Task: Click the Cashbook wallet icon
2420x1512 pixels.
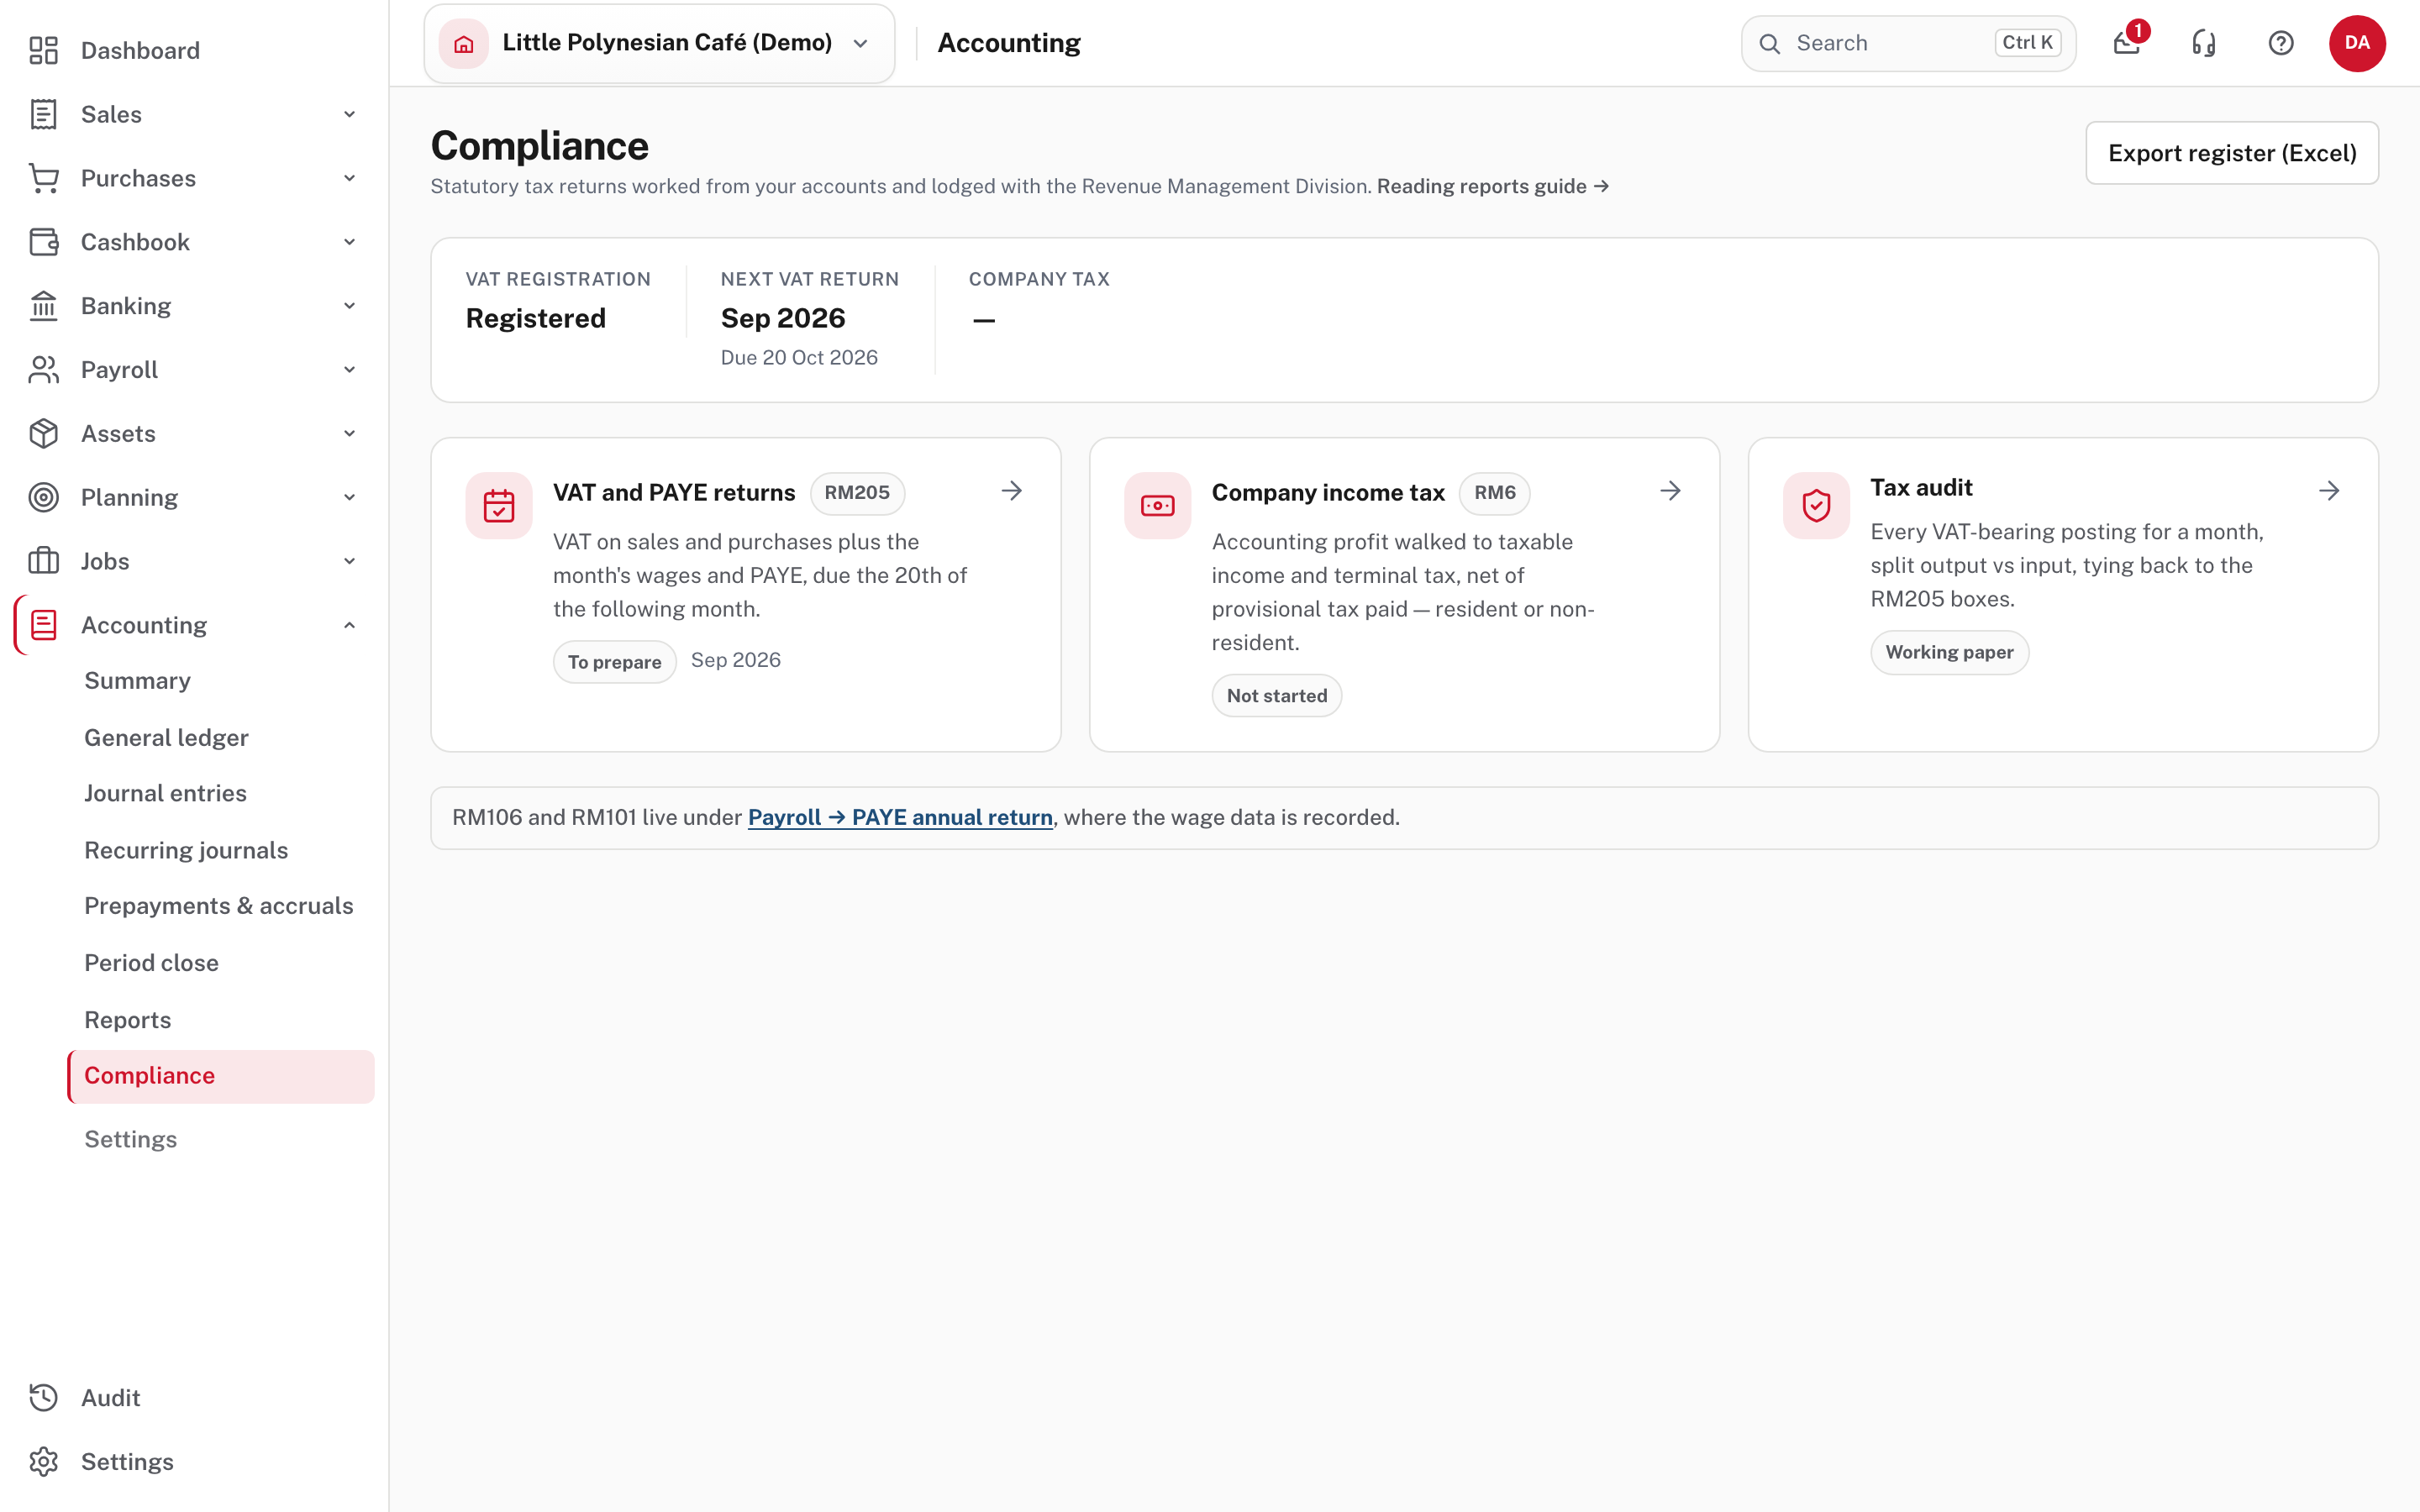Action: [x=43, y=242]
